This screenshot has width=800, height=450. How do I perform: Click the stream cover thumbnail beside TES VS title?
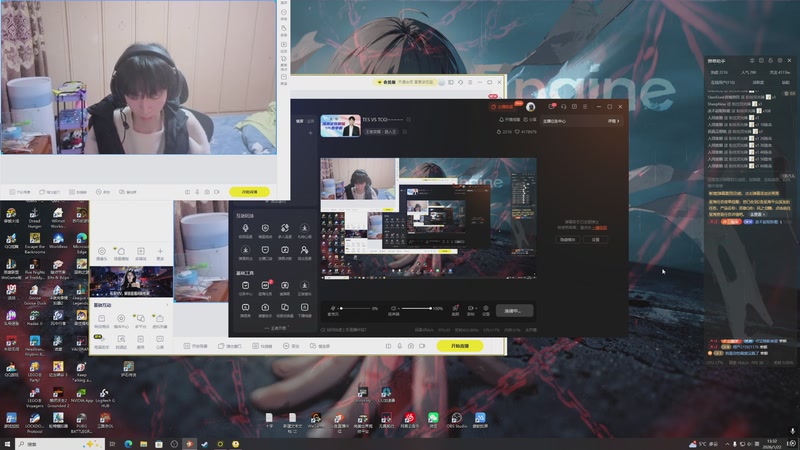coord(340,126)
